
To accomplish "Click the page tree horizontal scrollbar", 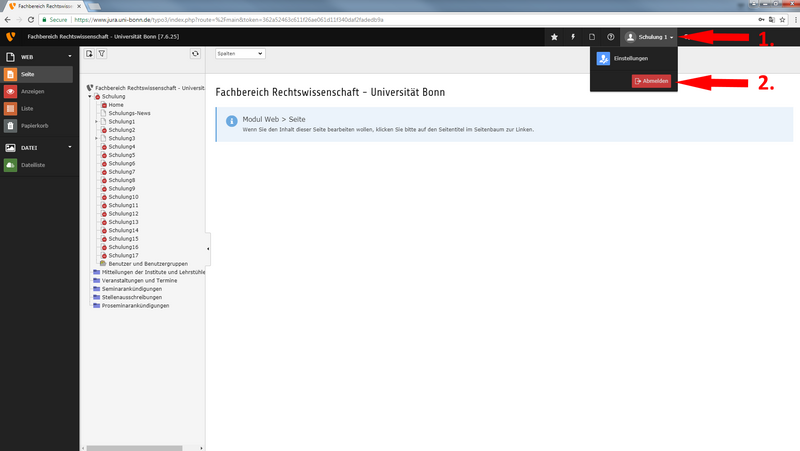I will [x=134, y=448].
